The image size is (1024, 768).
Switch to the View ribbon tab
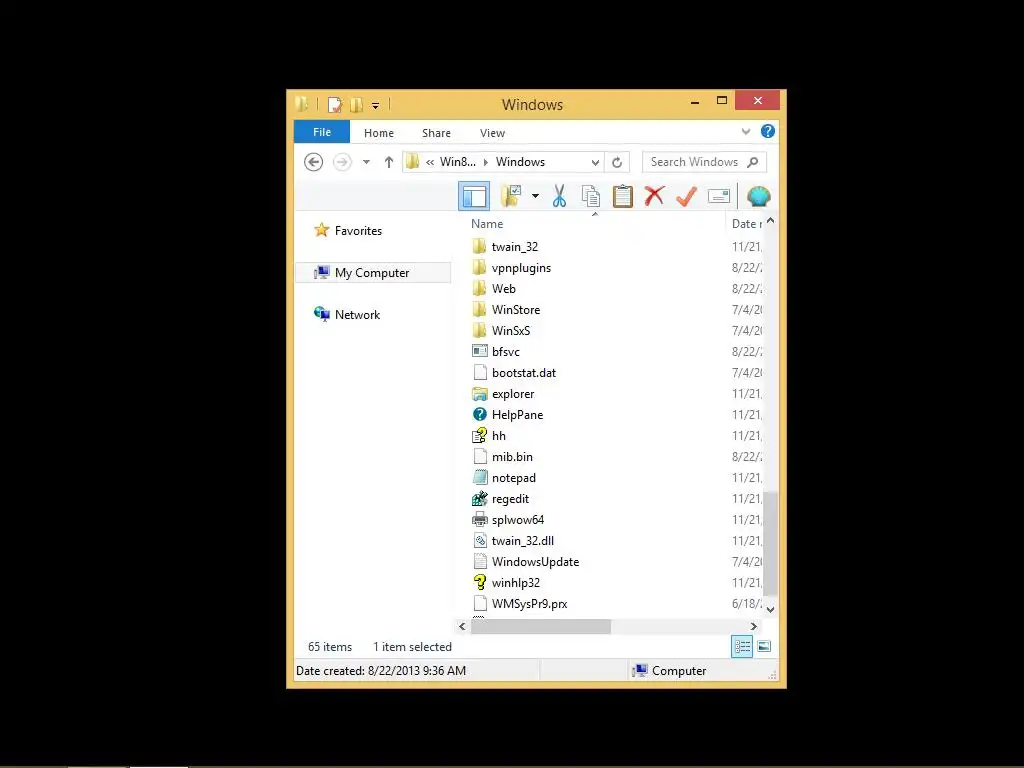[492, 133]
